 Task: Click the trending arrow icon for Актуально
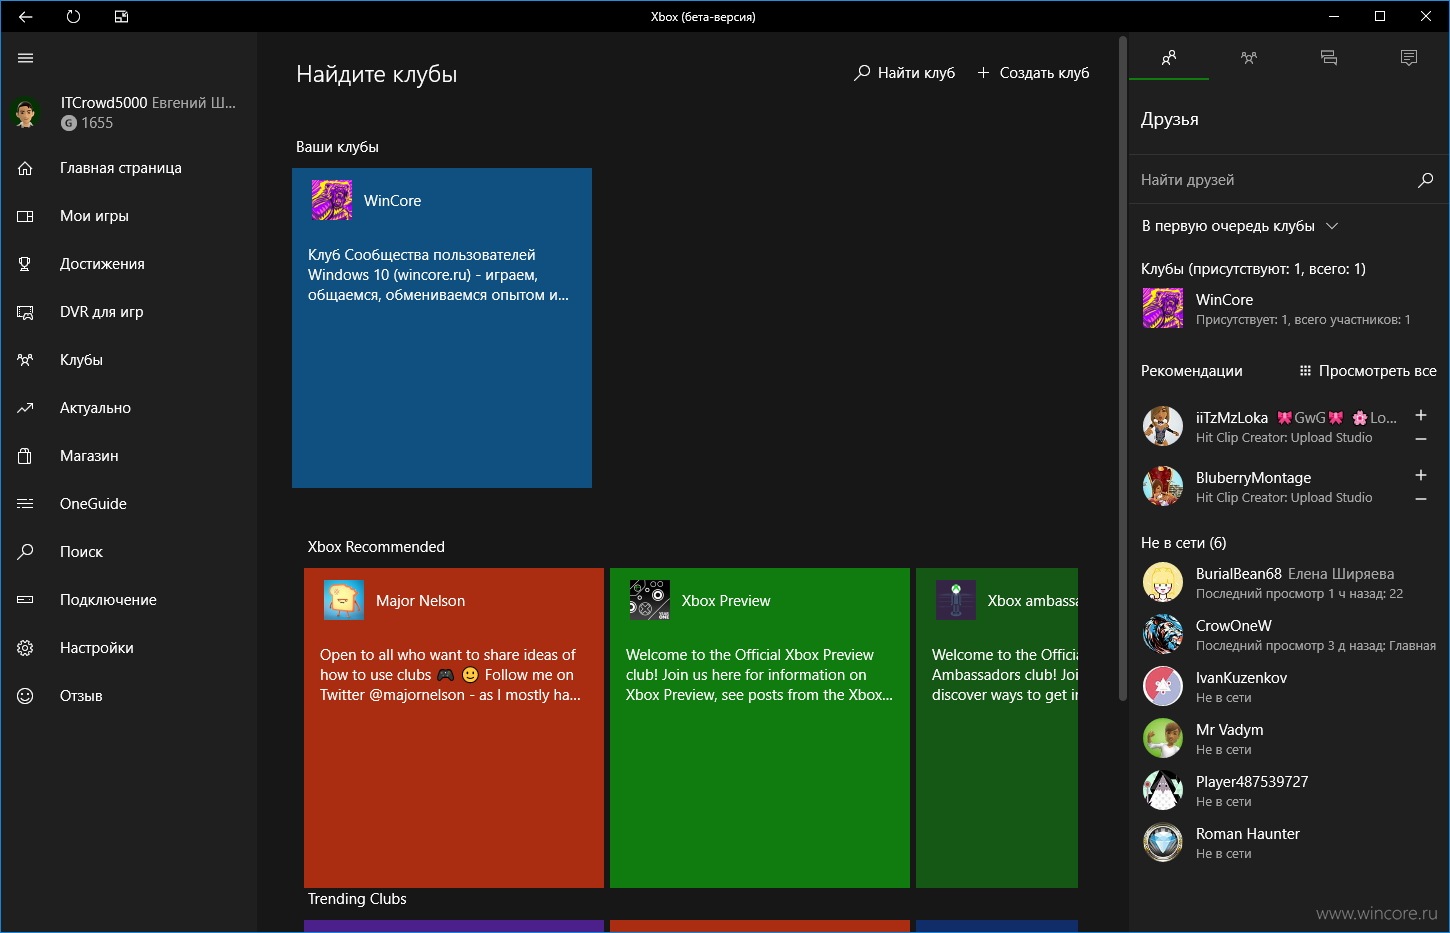(26, 408)
